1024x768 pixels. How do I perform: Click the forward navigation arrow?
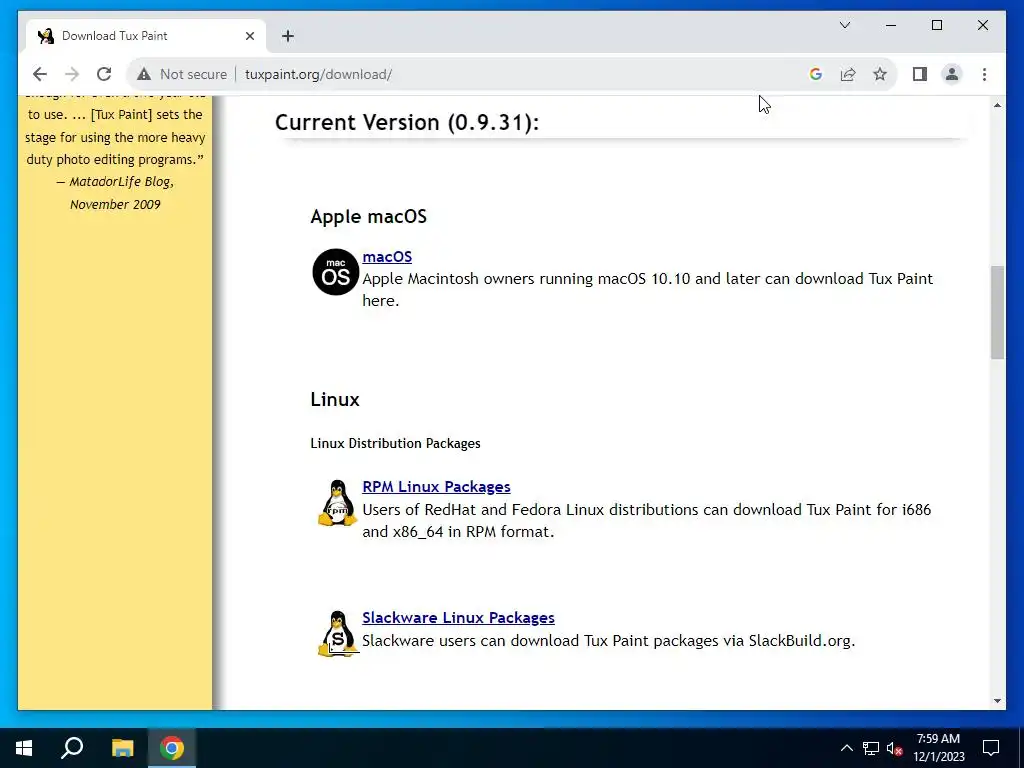[72, 74]
